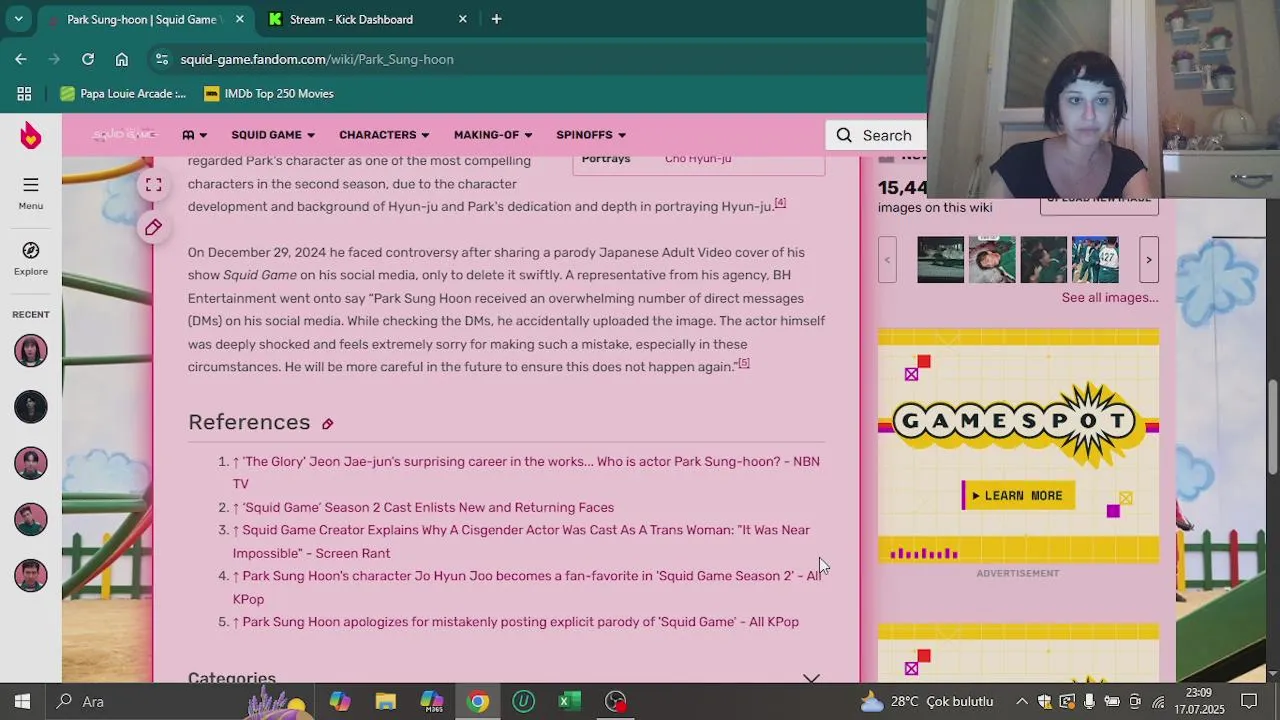
Task: Click the Search magnifier on wiki
Action: point(844,135)
